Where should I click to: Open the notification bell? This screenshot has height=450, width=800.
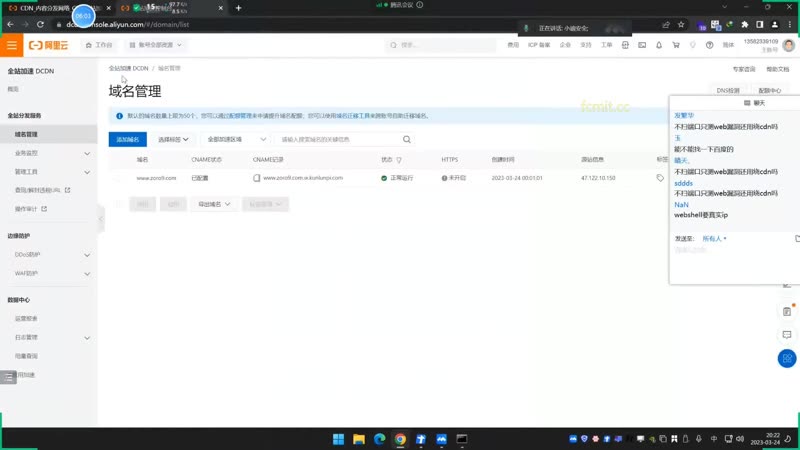659,45
